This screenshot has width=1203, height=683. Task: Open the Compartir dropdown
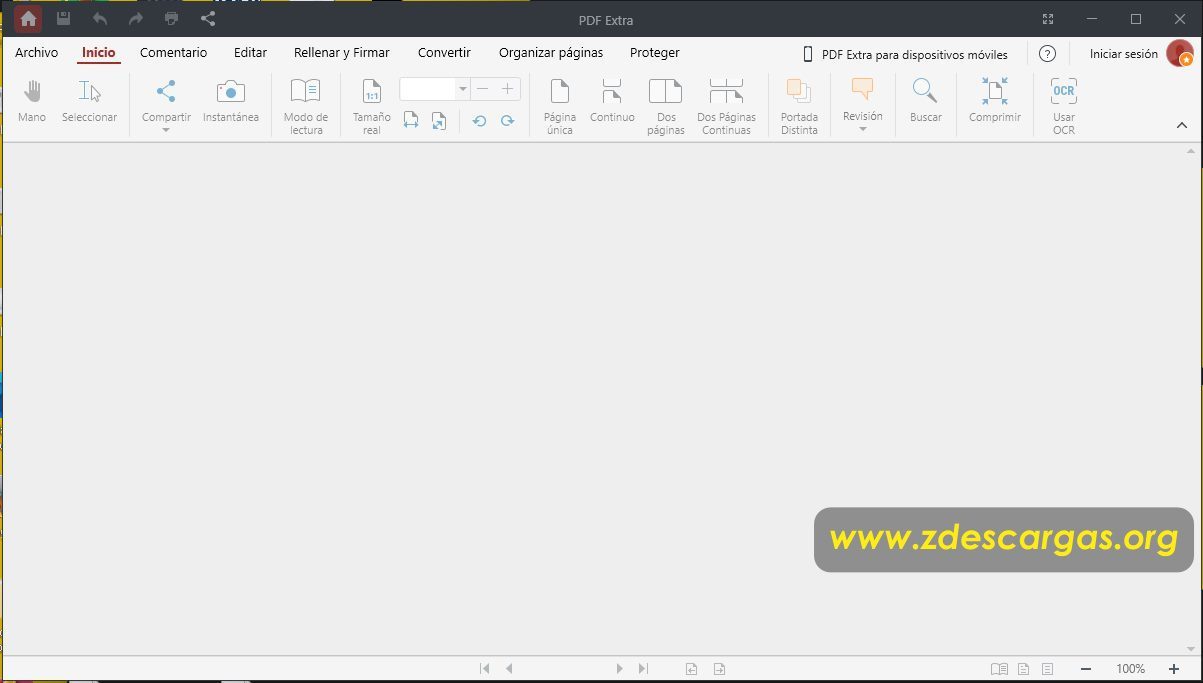(166, 106)
